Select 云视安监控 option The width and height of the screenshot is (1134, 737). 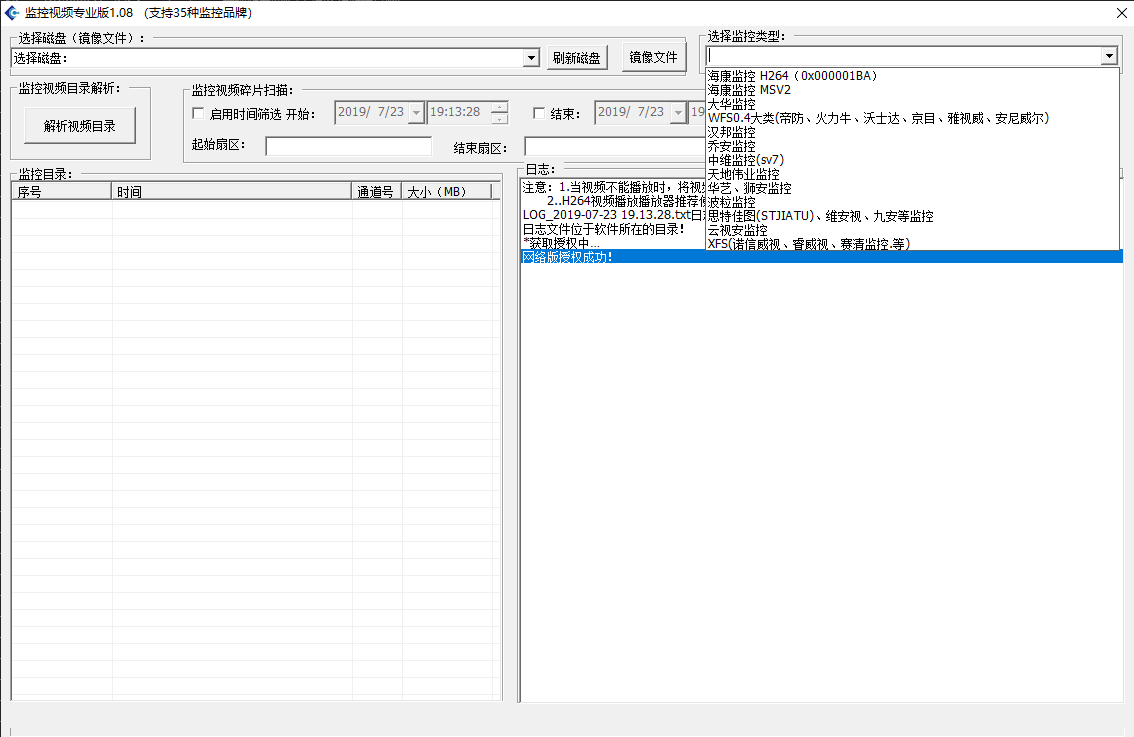[x=913, y=230]
